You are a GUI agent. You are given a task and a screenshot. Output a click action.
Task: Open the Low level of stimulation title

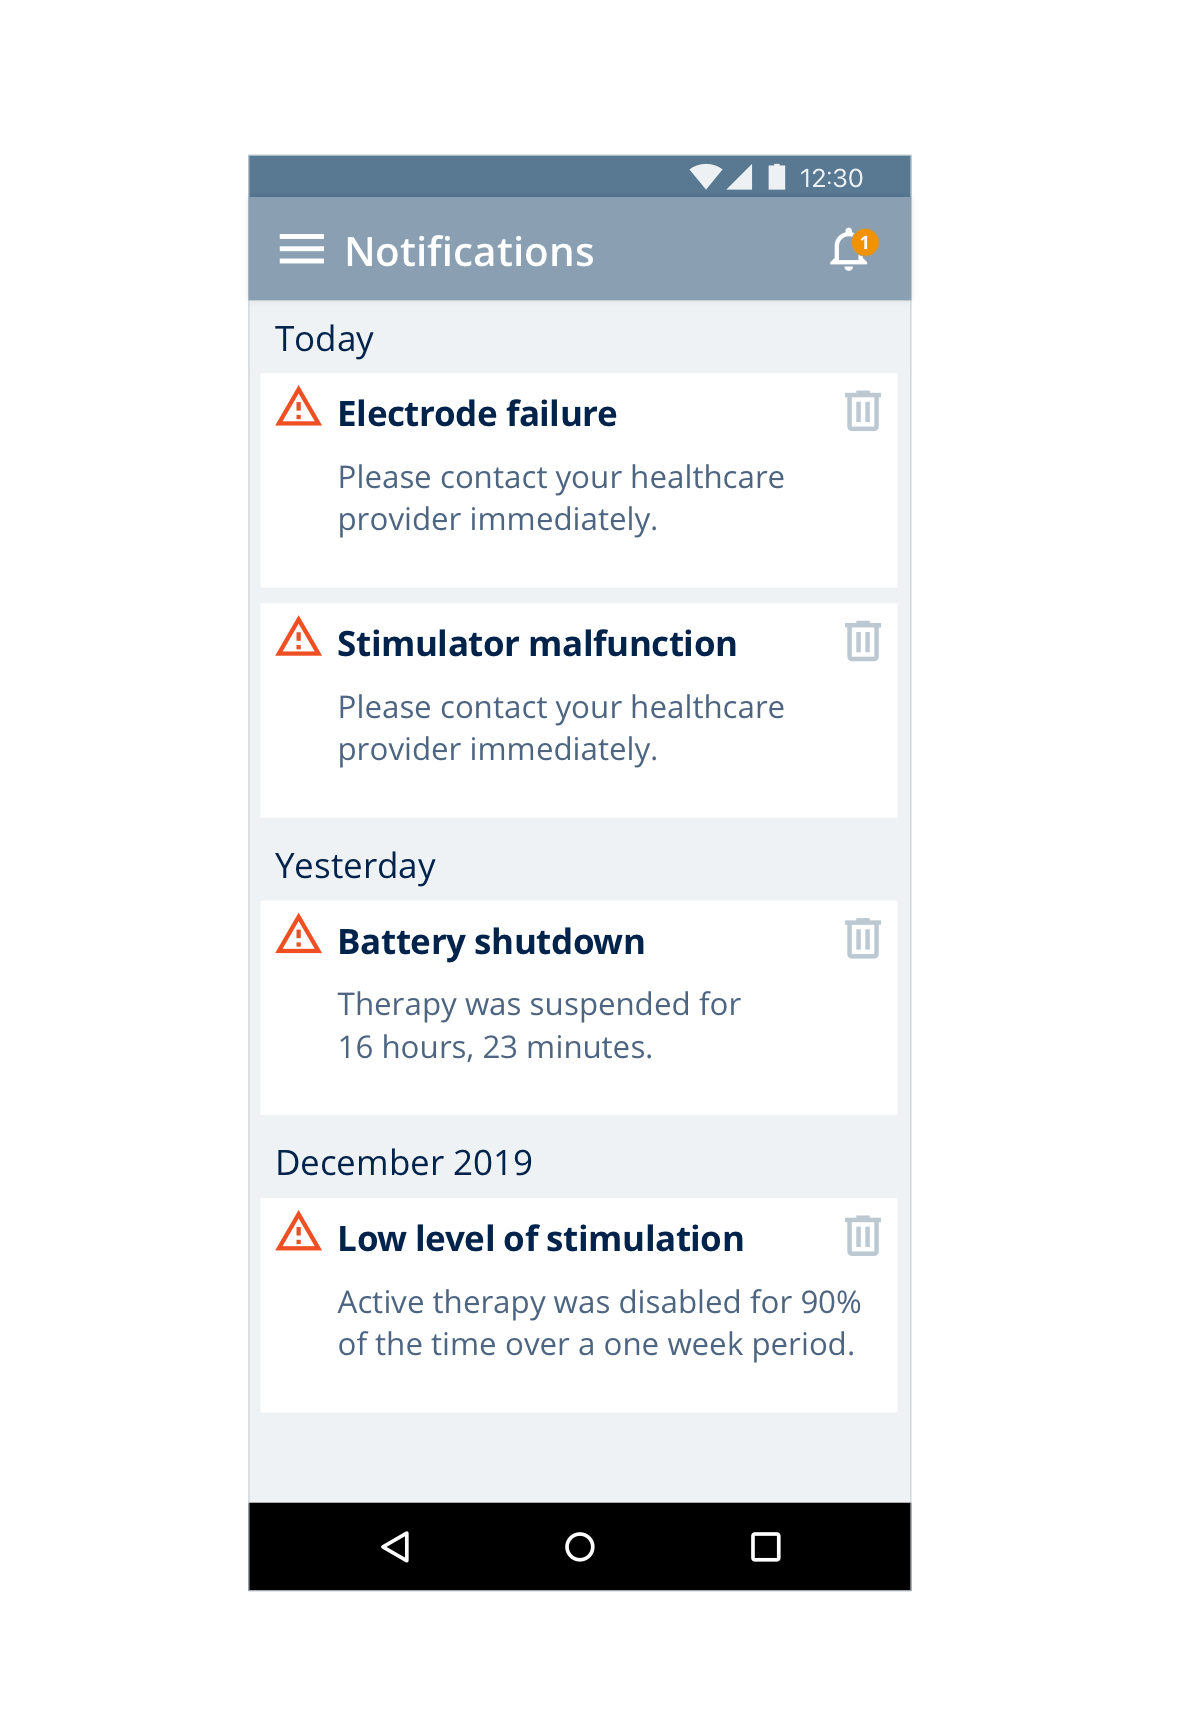(x=540, y=1239)
